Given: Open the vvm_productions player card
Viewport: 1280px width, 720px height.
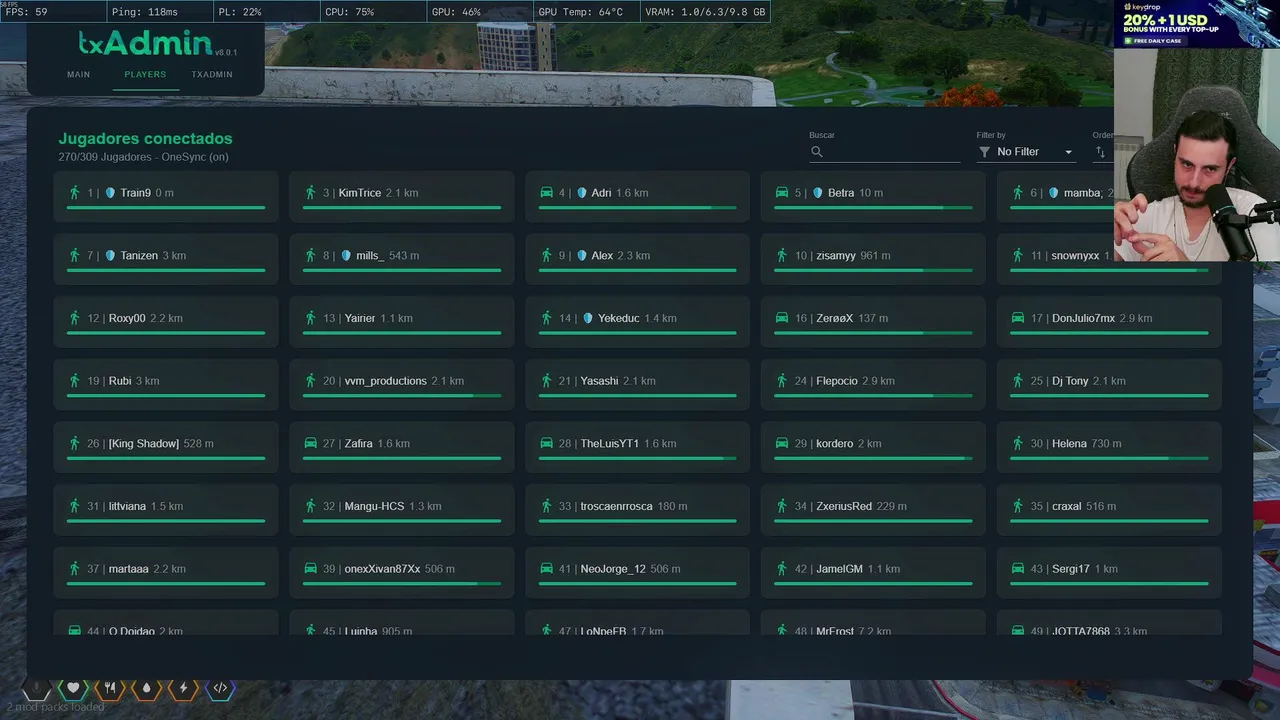Looking at the screenshot, I should 402,385.
